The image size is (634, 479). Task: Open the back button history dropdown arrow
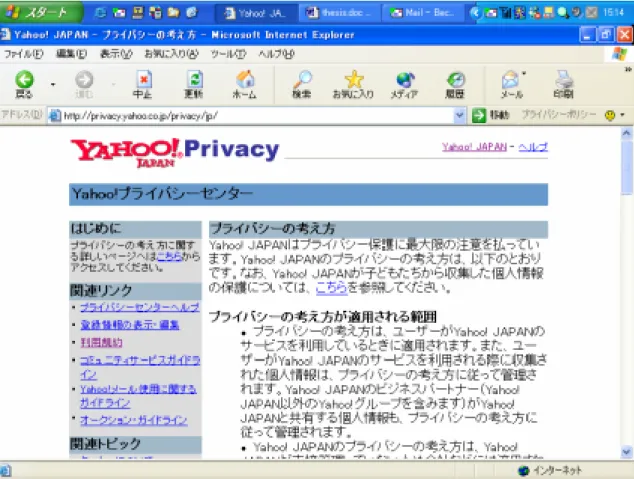click(x=53, y=84)
